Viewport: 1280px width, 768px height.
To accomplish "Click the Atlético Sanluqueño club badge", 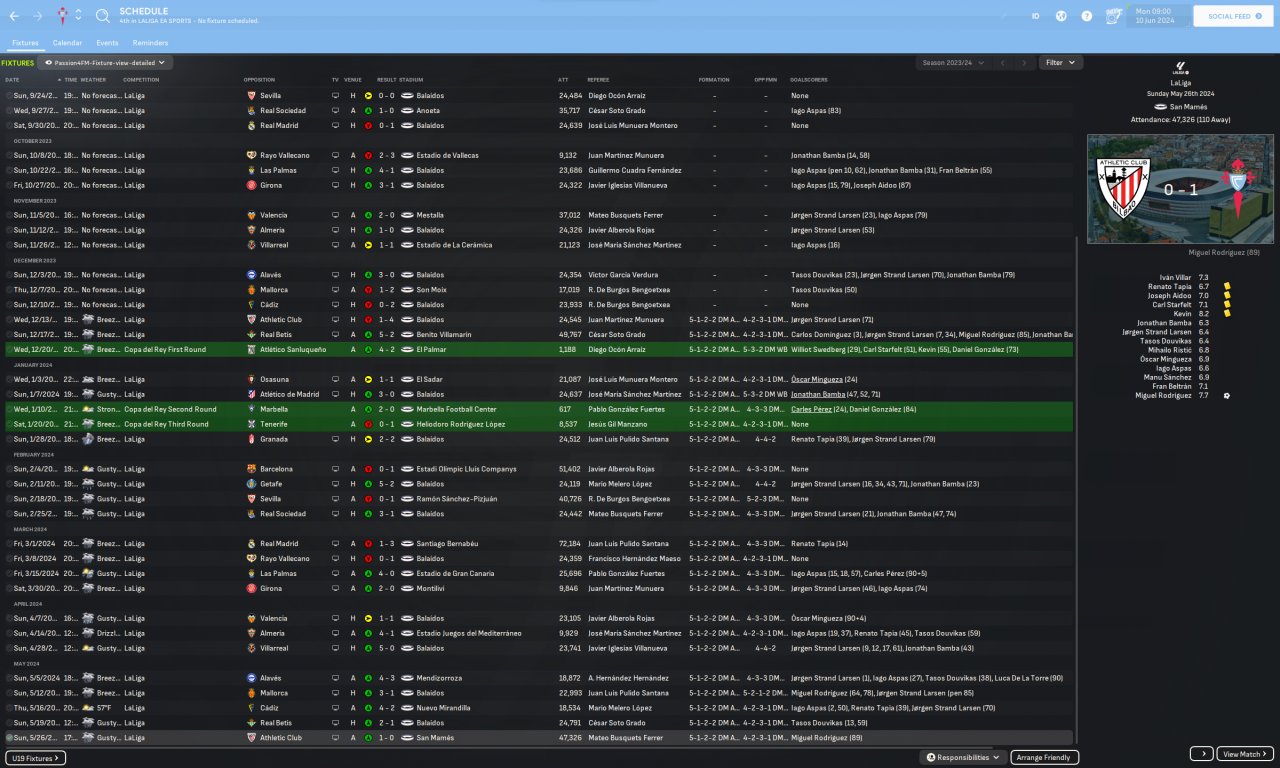I will click(x=251, y=350).
